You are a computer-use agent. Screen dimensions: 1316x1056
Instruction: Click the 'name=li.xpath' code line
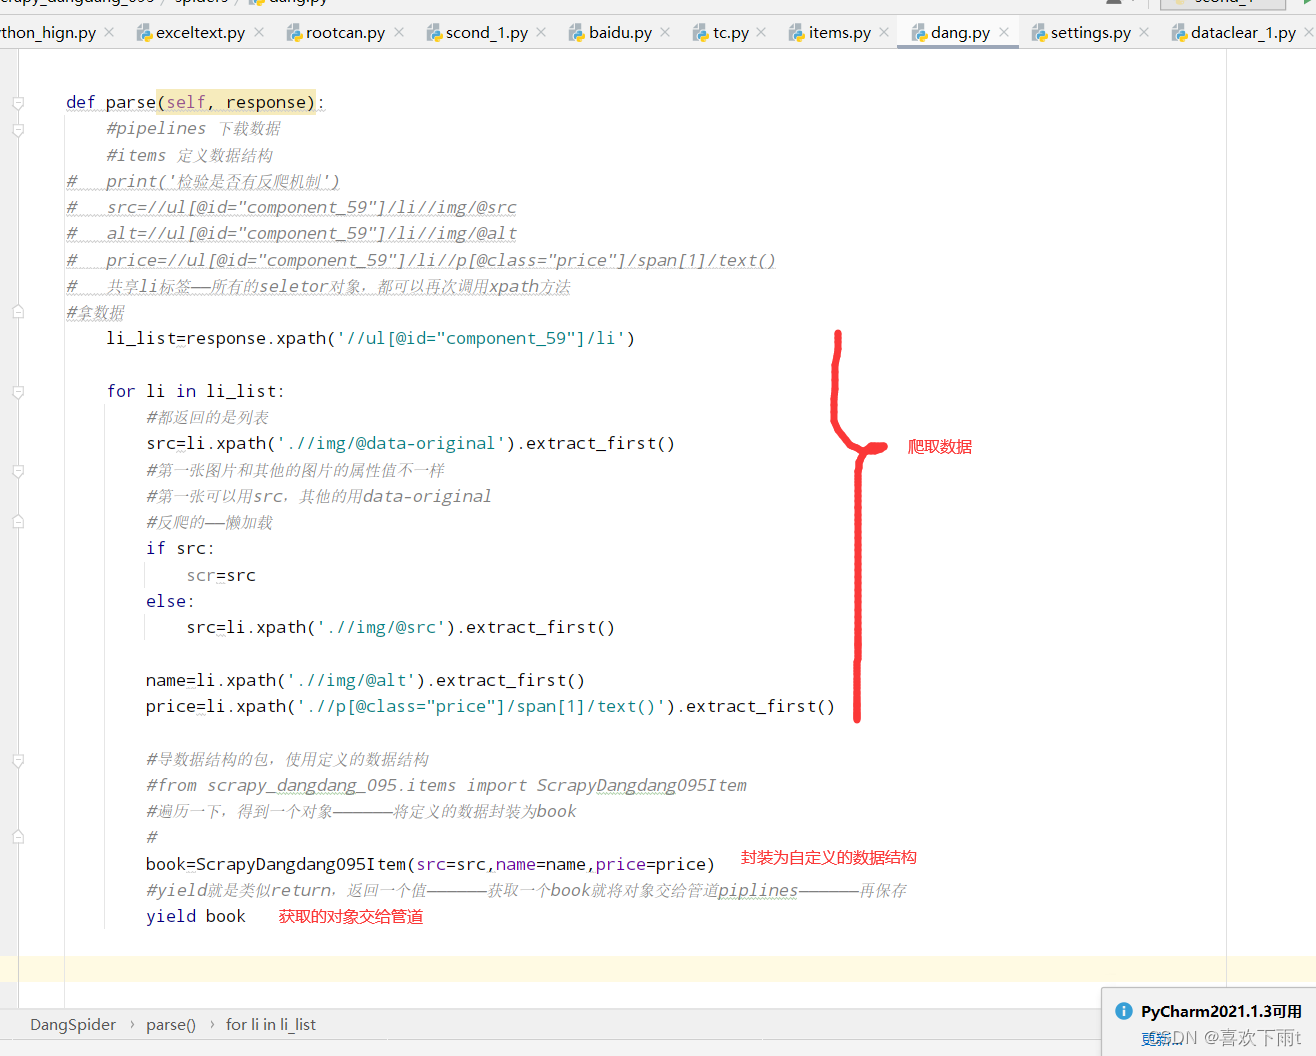[x=365, y=680]
